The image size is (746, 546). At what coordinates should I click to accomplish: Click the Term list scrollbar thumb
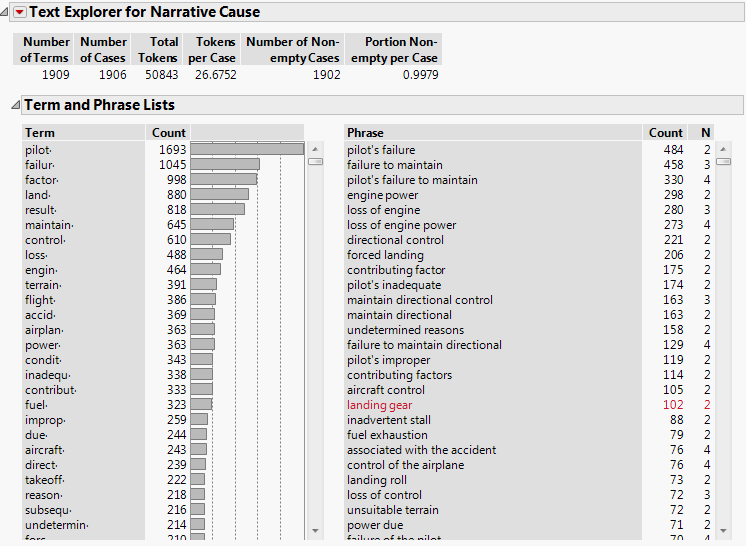coord(315,160)
